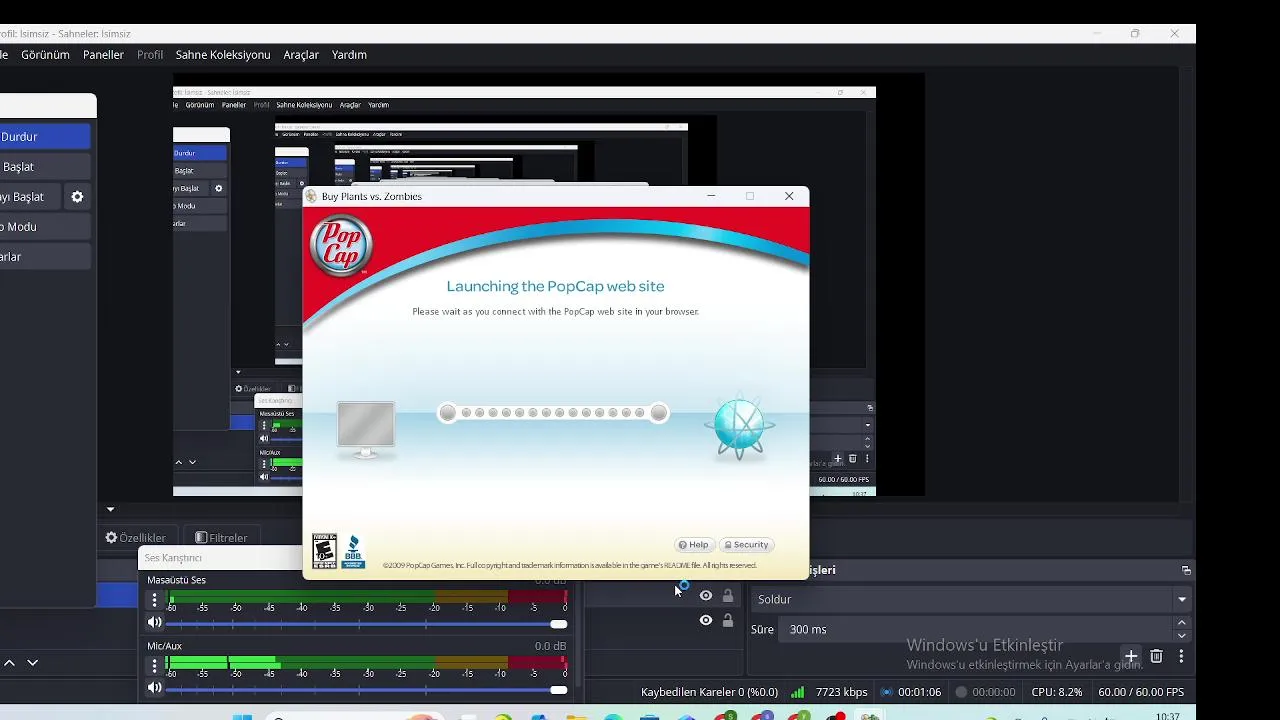Click the 'CPU: 8.2%' status text

point(1056,692)
